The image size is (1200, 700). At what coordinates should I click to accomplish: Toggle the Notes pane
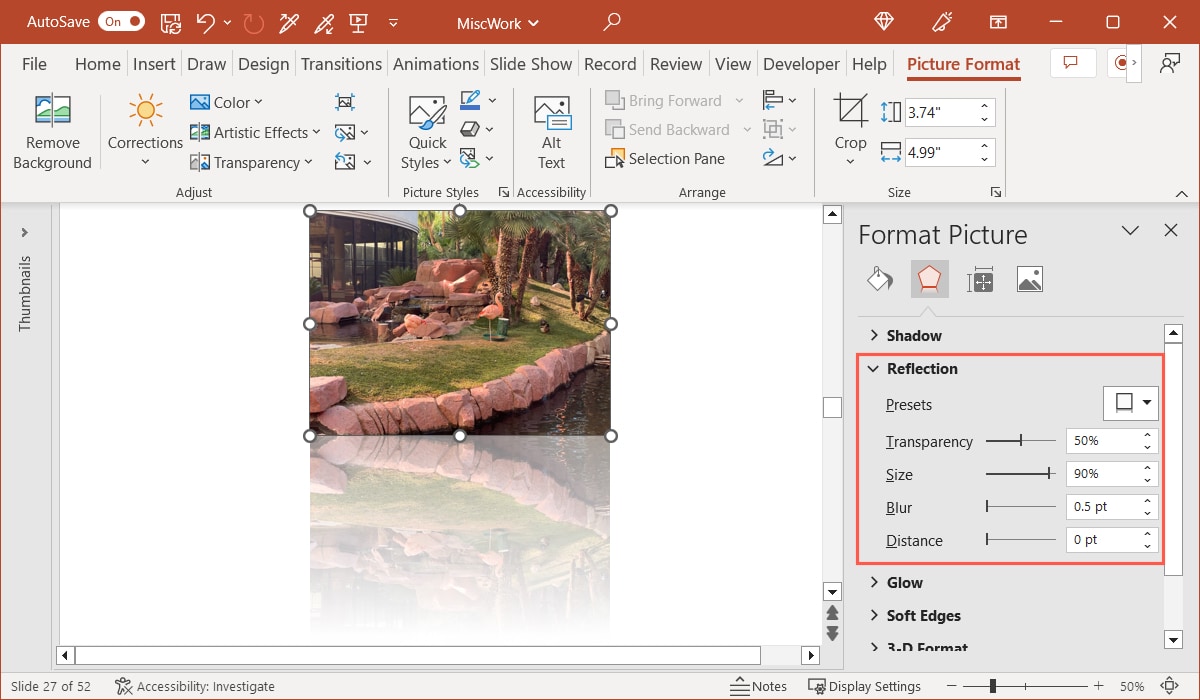point(758,686)
